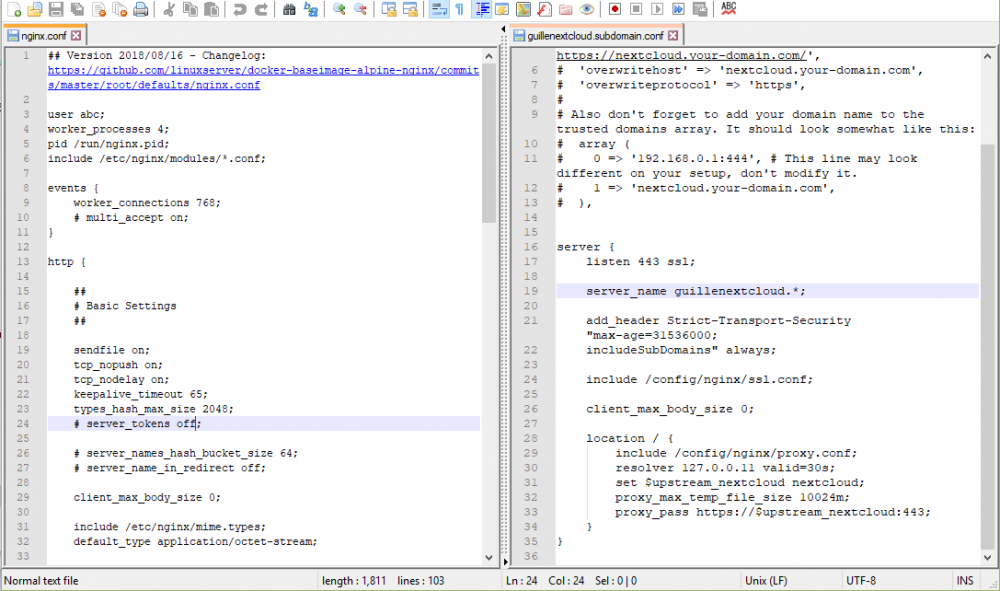Show the Document Map panel
The image size is (1000, 591).
[523, 9]
